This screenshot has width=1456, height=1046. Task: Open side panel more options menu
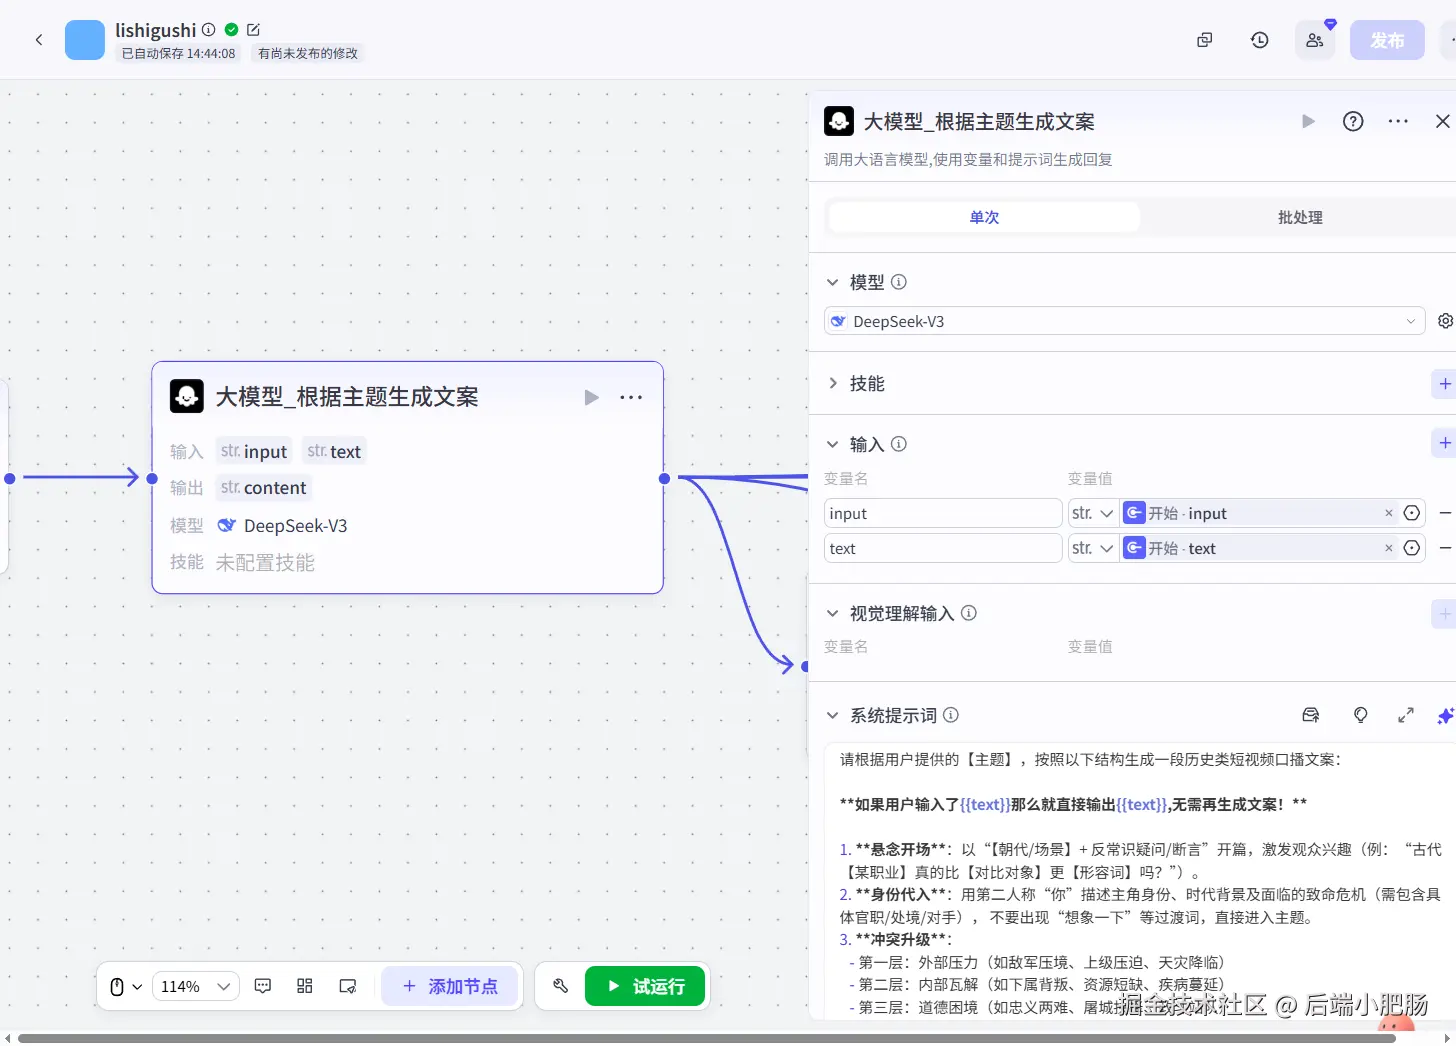[x=1398, y=121]
